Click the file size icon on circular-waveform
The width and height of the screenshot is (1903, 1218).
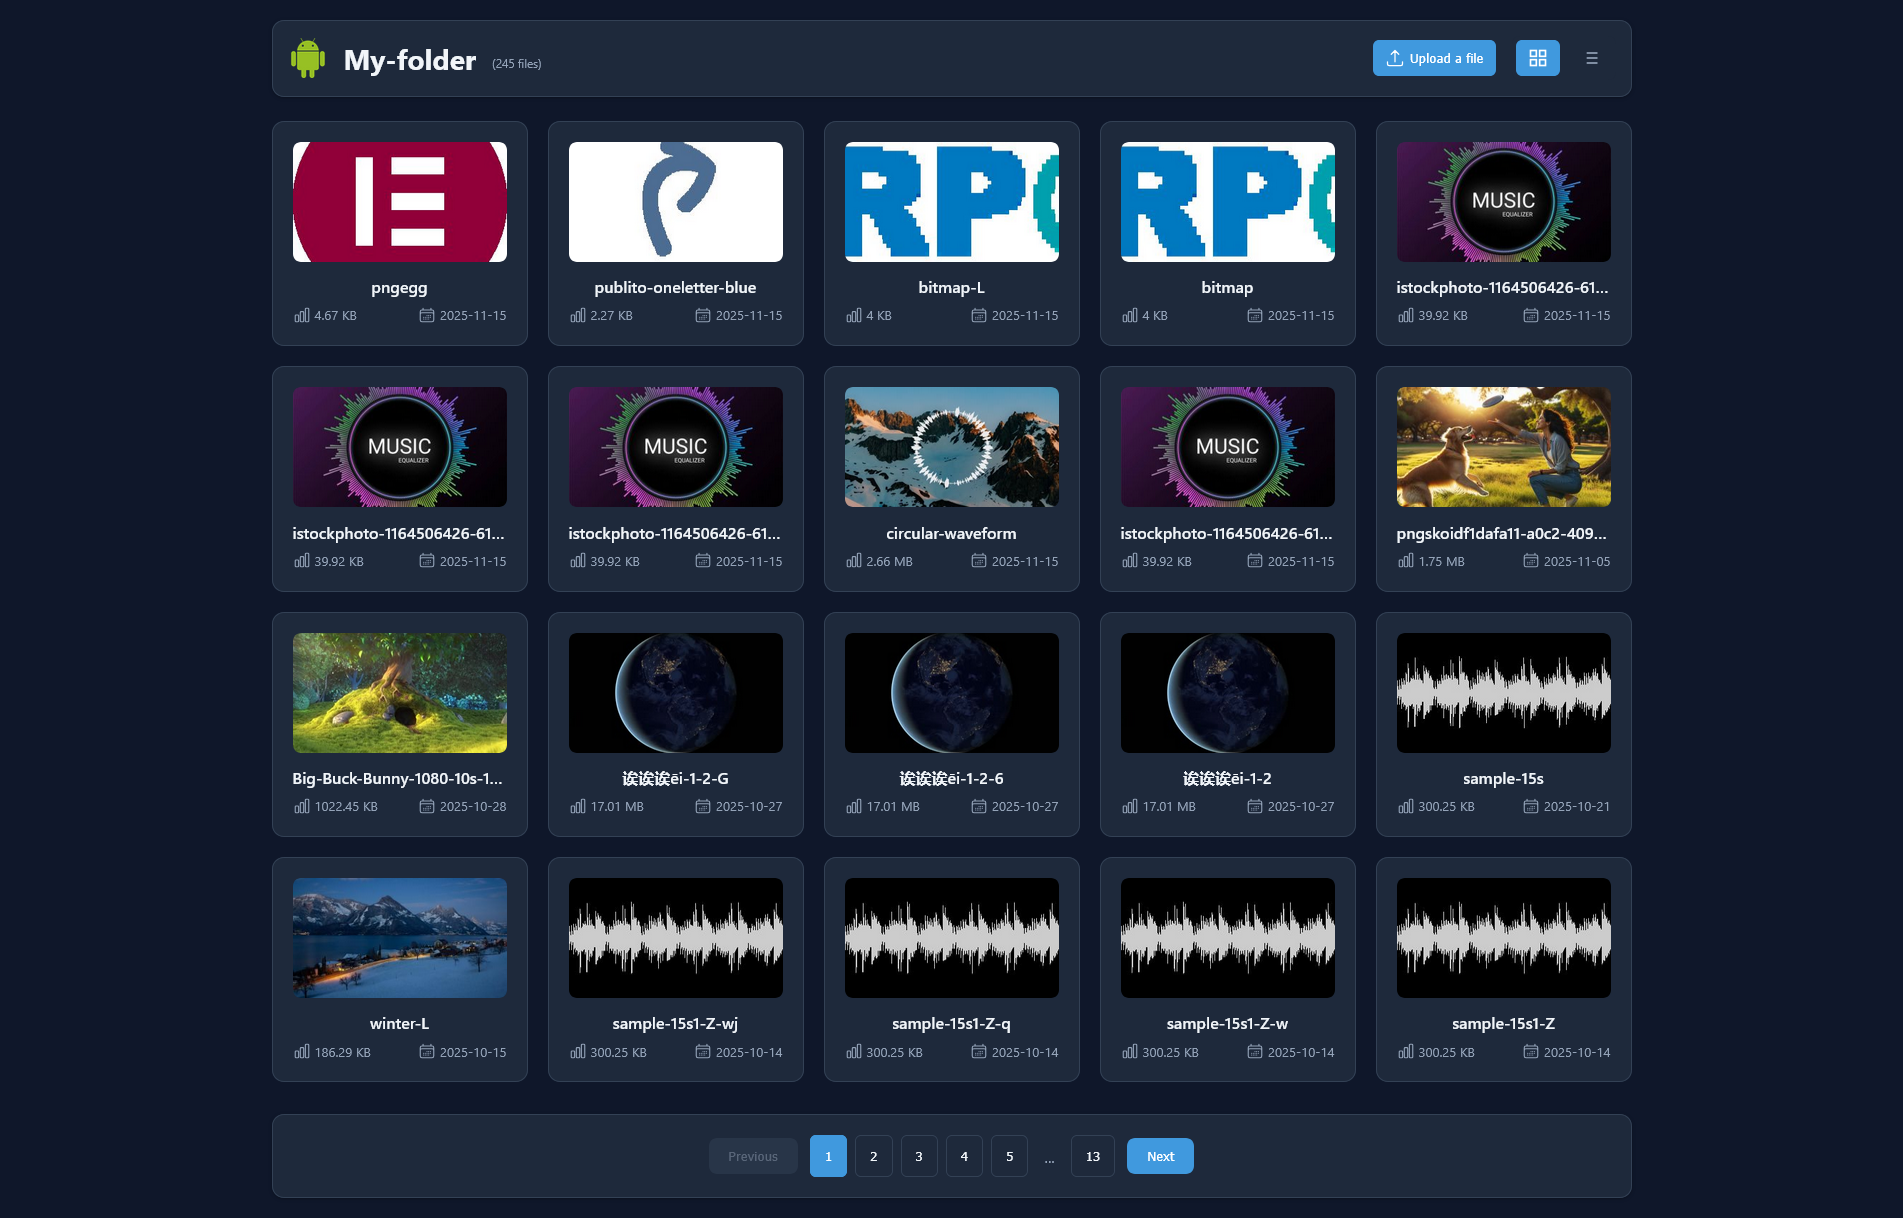pos(854,561)
